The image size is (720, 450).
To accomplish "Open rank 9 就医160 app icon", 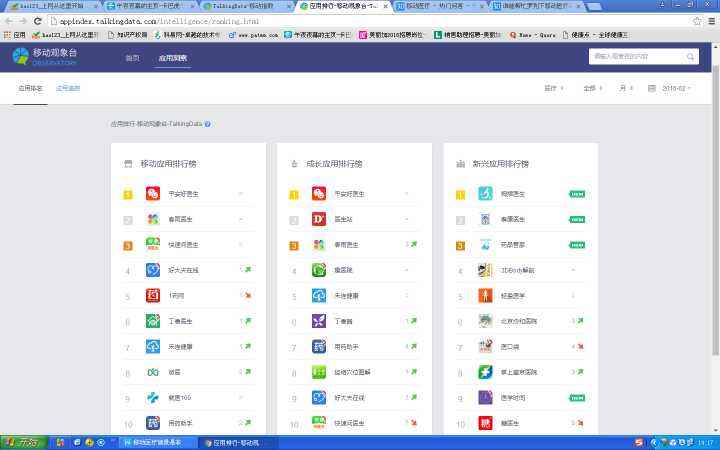I will tap(153, 397).
